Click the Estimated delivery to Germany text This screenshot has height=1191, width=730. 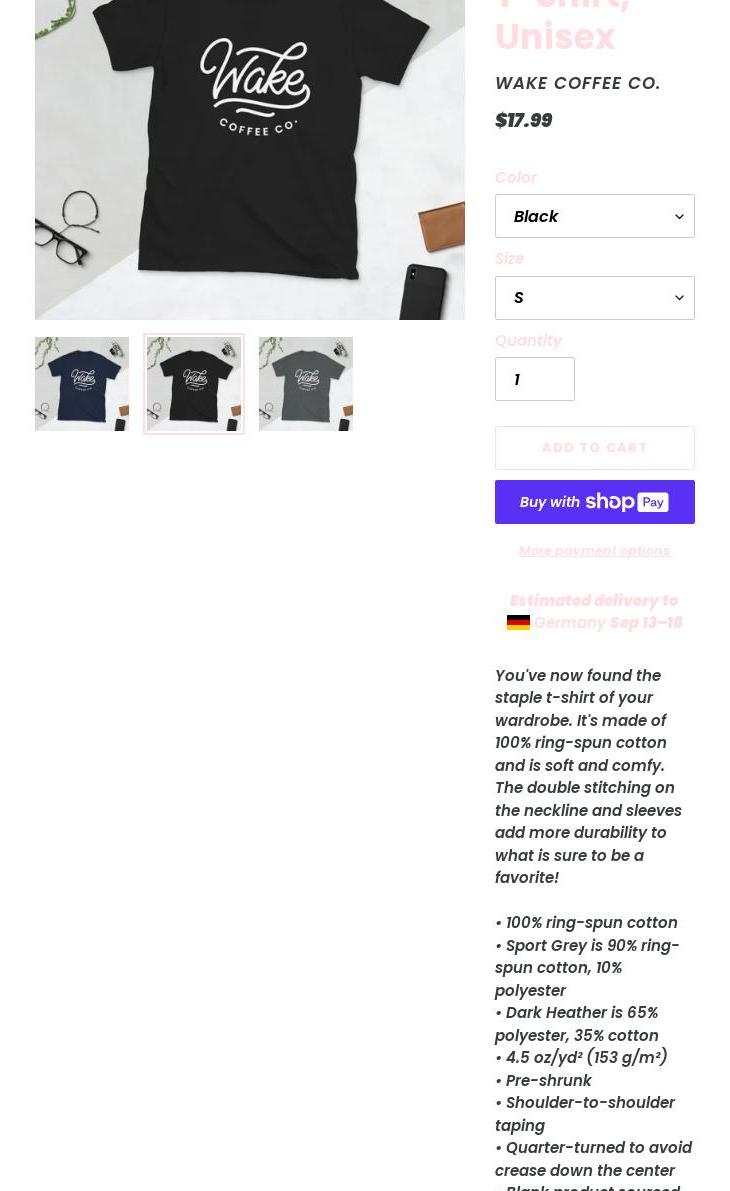point(594,611)
